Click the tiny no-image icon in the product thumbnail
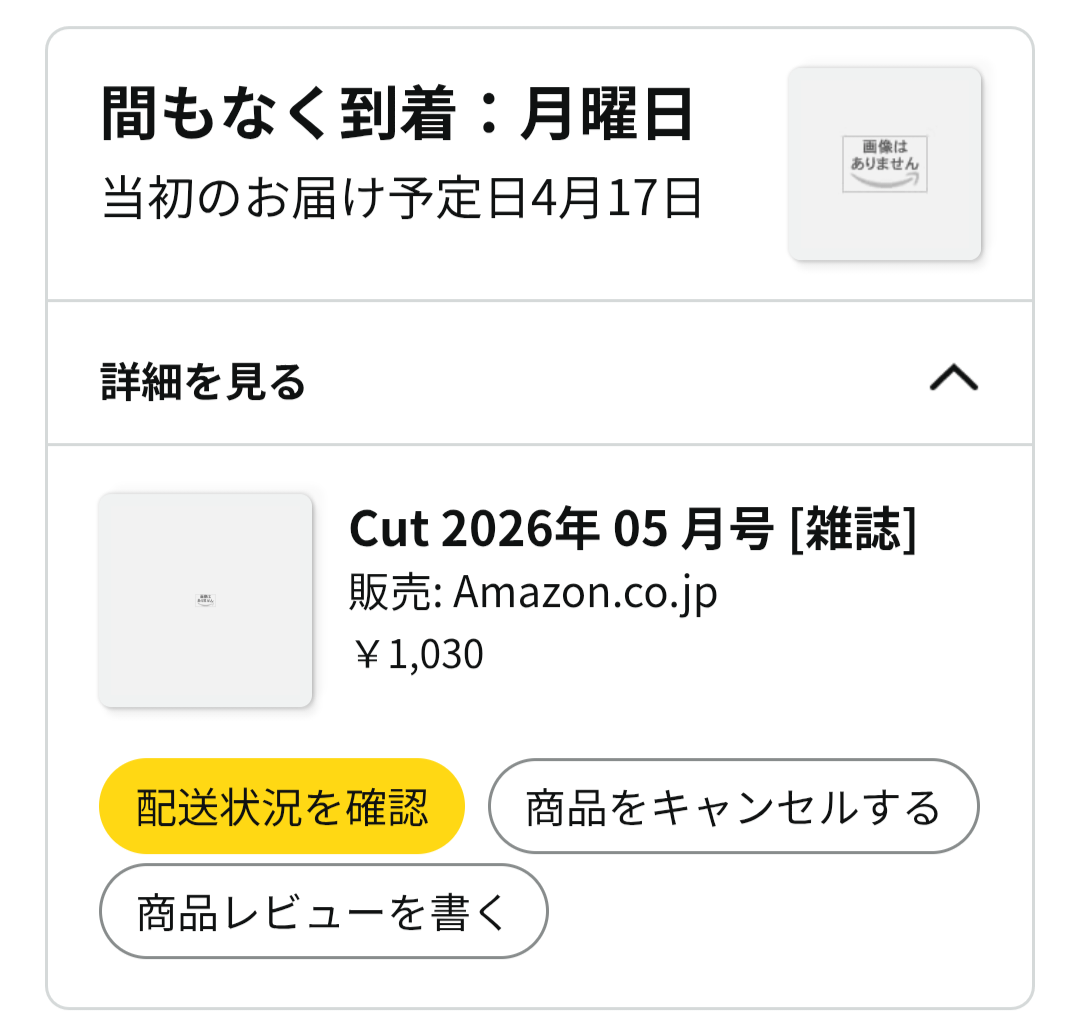This screenshot has height=1033, width=1080. tap(205, 600)
